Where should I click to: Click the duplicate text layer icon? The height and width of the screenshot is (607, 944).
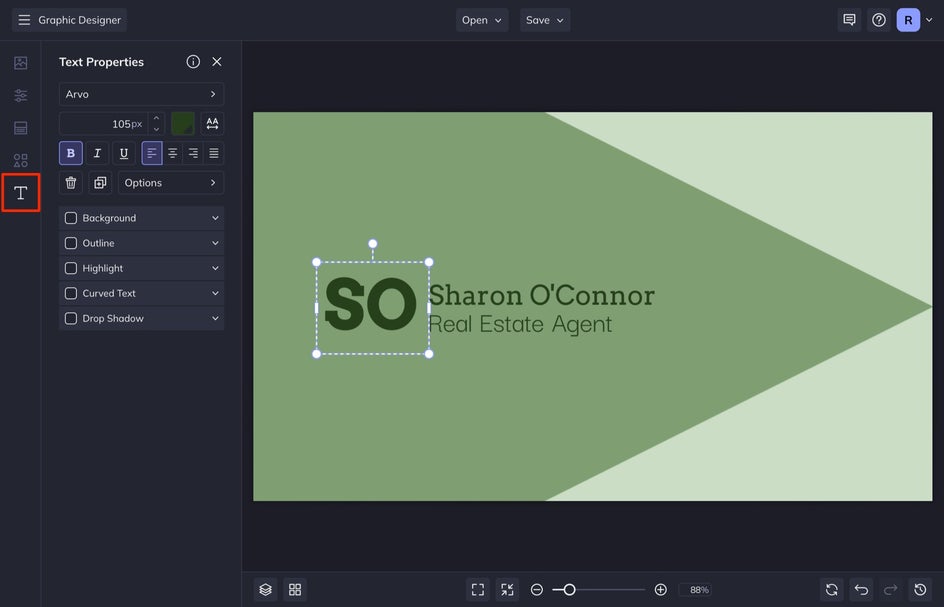pyautogui.click(x=99, y=183)
